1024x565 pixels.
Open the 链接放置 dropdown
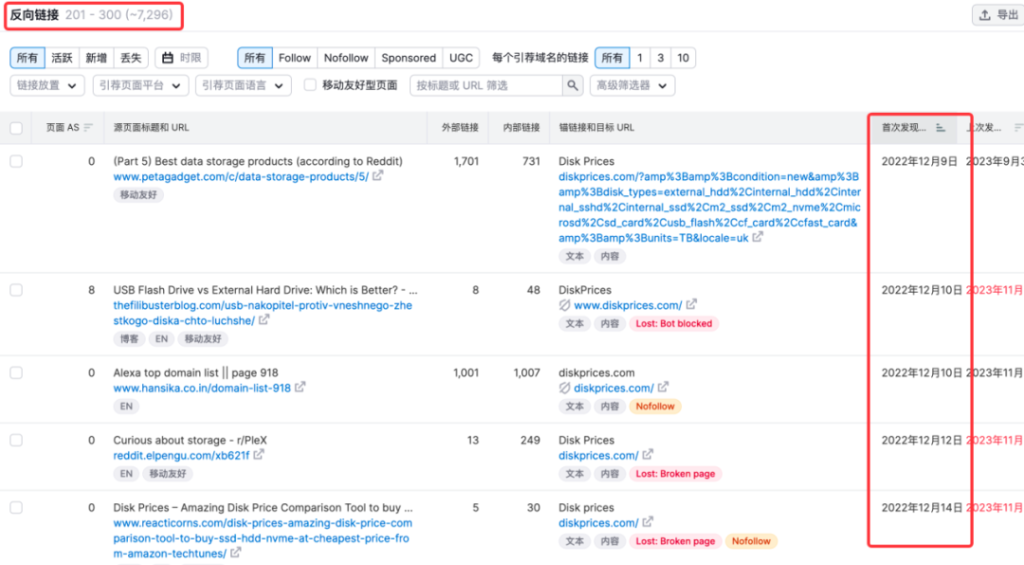click(47, 86)
